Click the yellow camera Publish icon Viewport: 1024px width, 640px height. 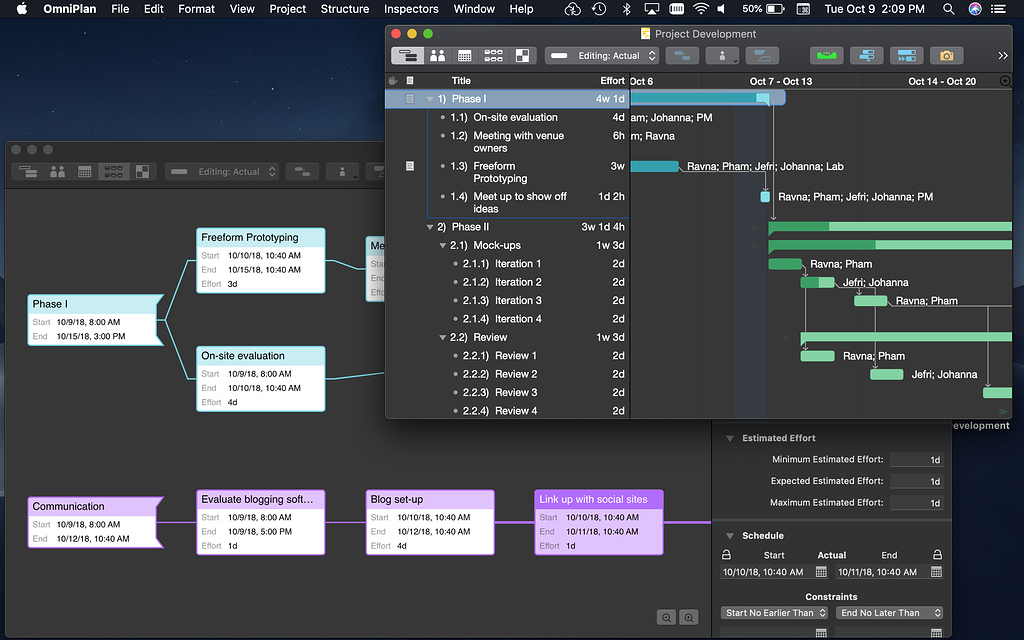pos(946,56)
